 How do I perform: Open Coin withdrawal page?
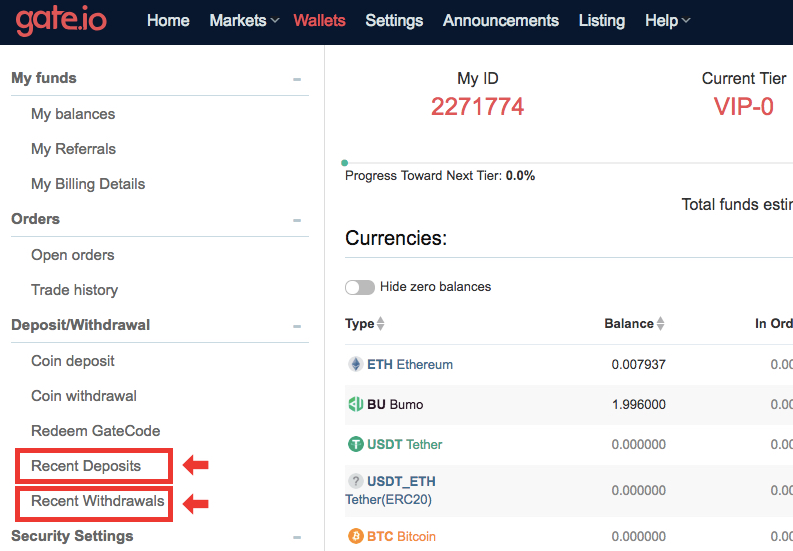83,396
